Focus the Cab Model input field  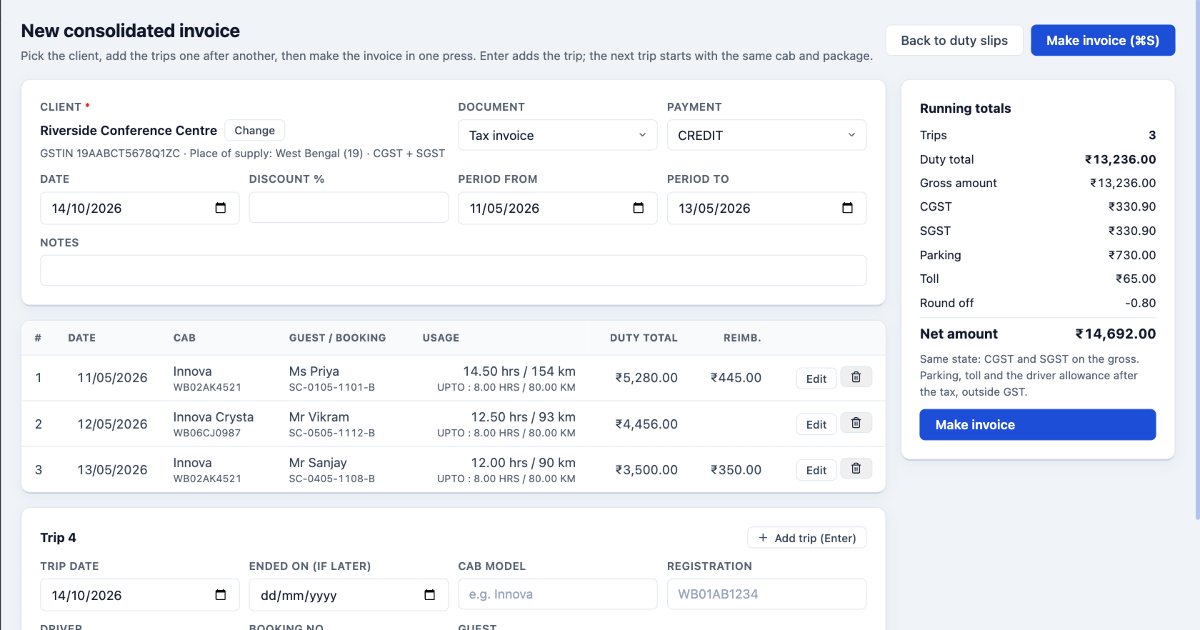click(x=558, y=594)
